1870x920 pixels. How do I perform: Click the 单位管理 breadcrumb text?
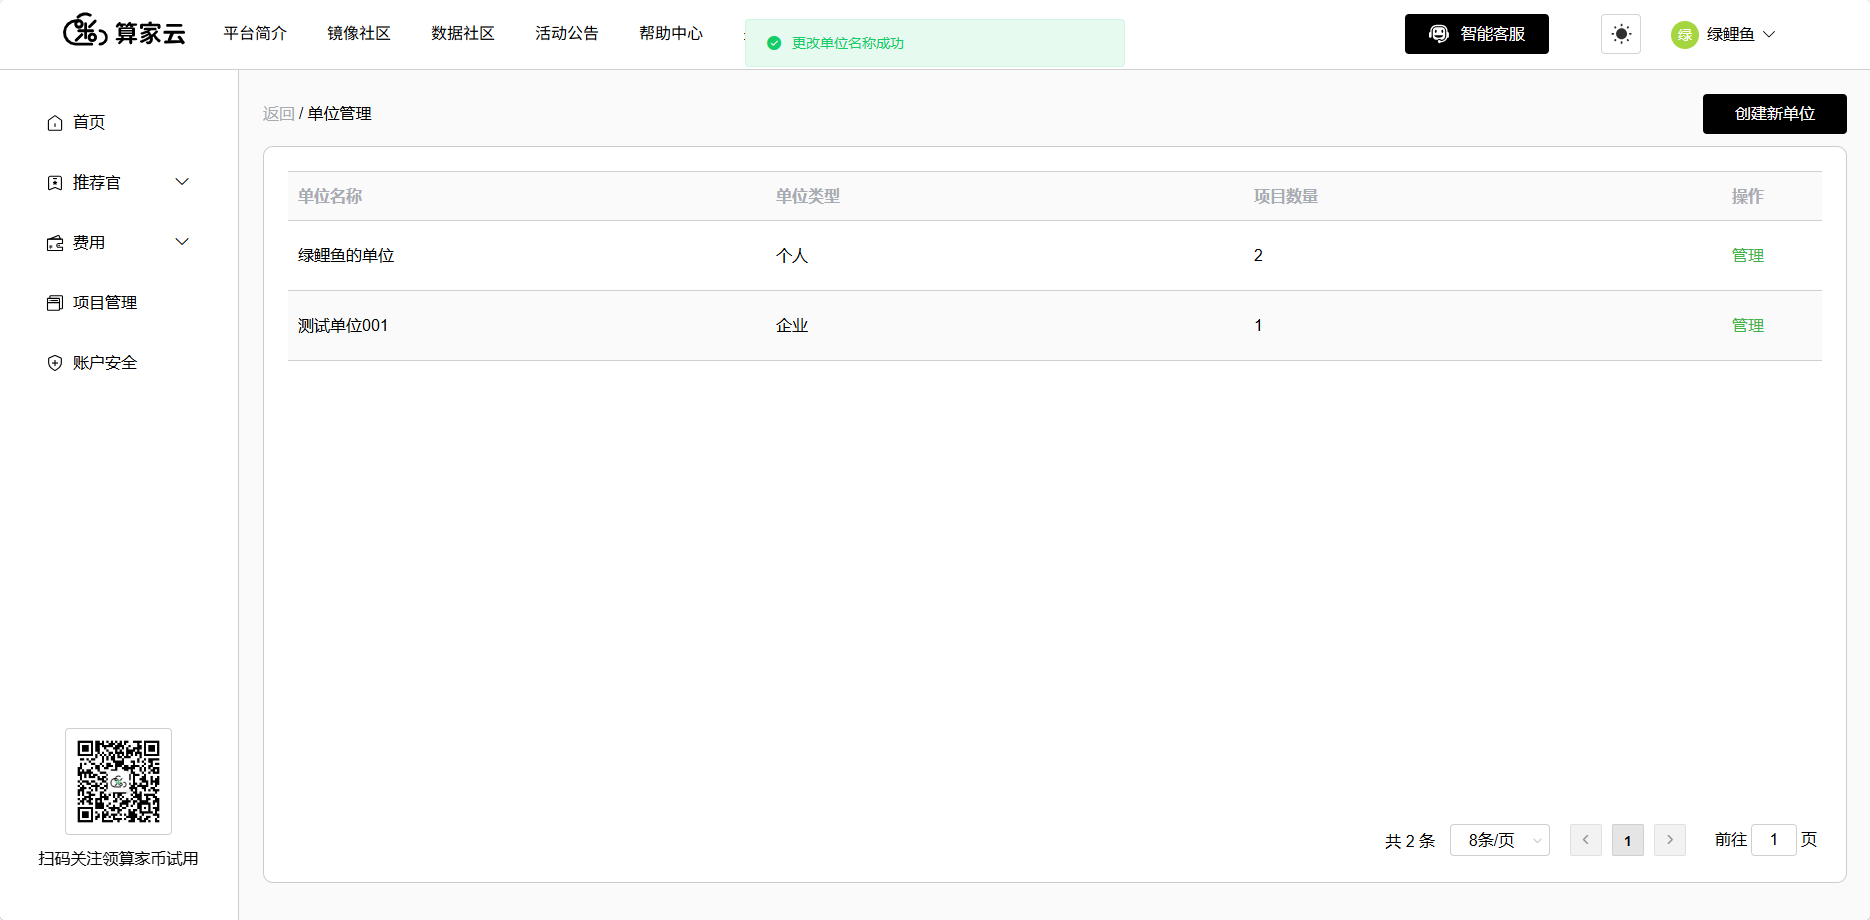click(x=340, y=114)
